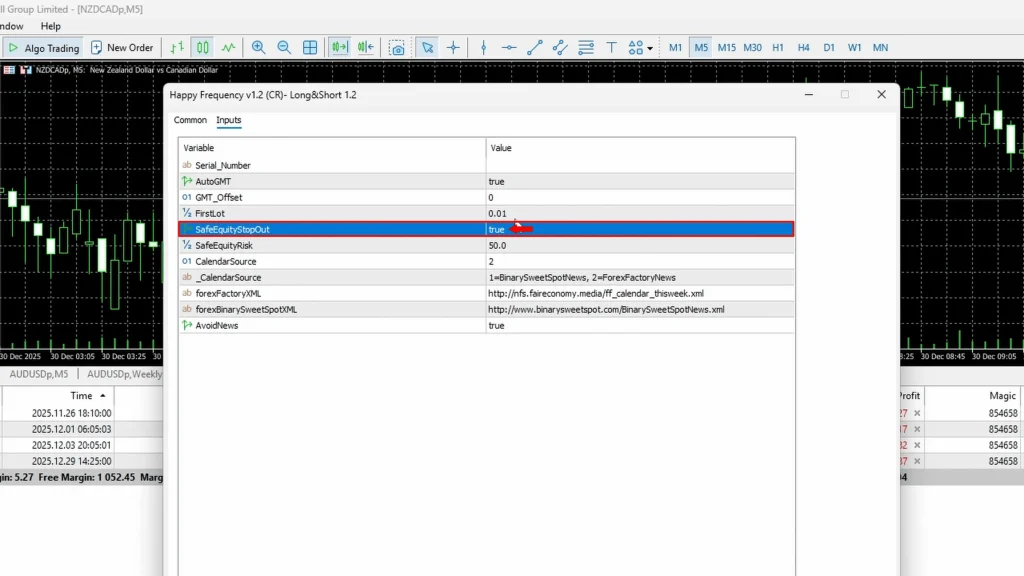Toggle Algo Trading on or off
Image resolution: width=1024 pixels, height=576 pixels.
[x=43, y=47]
